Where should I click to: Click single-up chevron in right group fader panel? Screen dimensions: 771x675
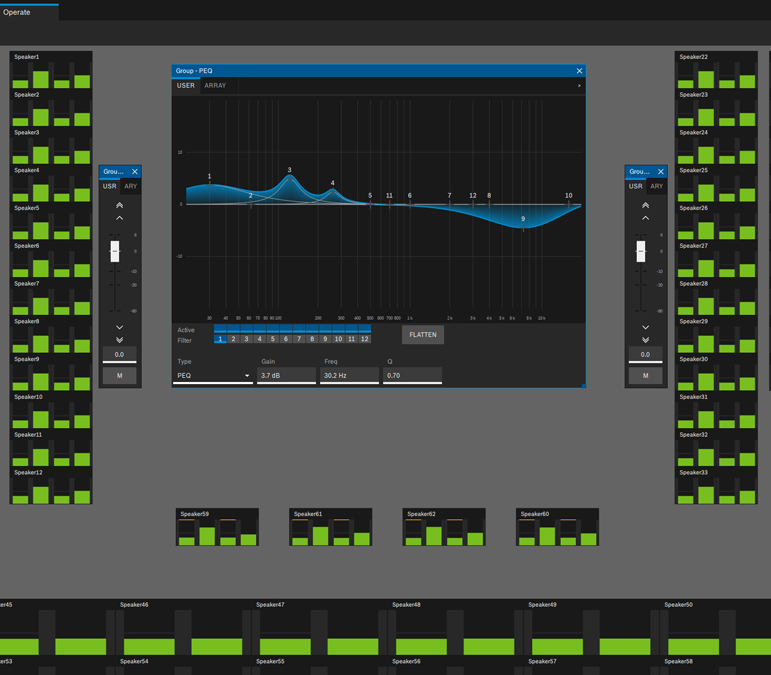pyautogui.click(x=645, y=218)
